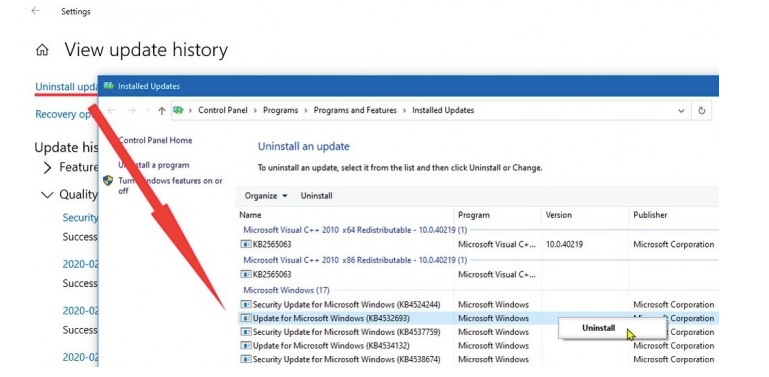
Task: Open the Uninstall a program link
Action: (x=154, y=165)
